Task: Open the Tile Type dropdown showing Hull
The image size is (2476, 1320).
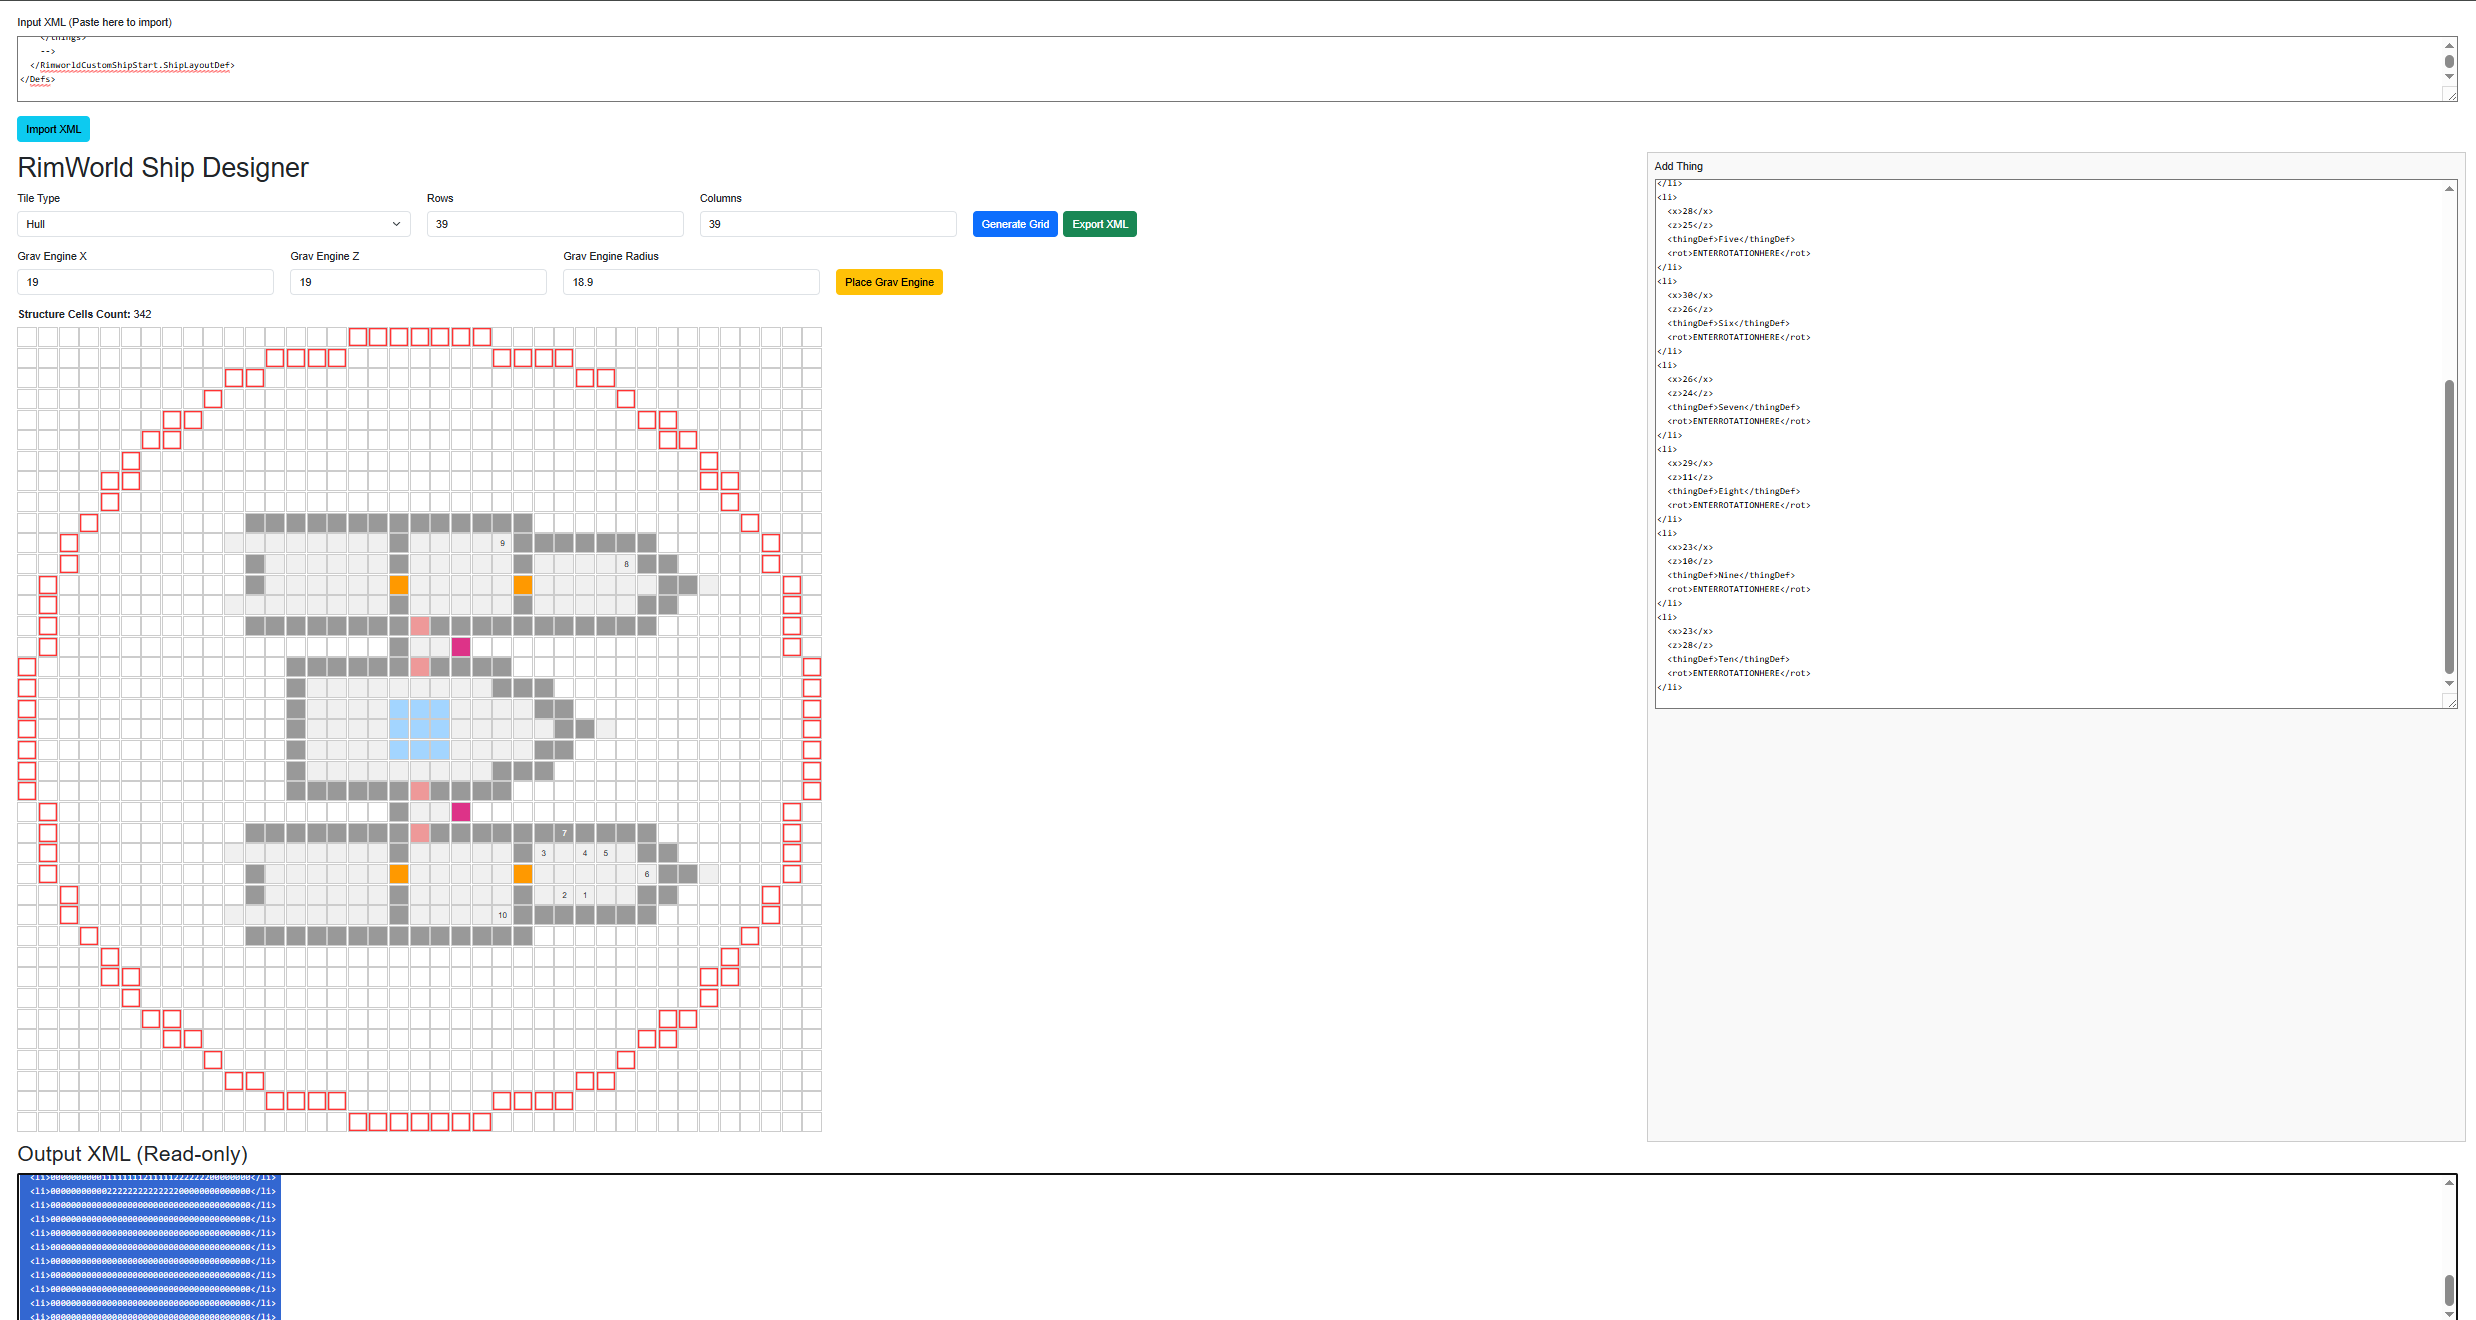Action: click(x=214, y=224)
